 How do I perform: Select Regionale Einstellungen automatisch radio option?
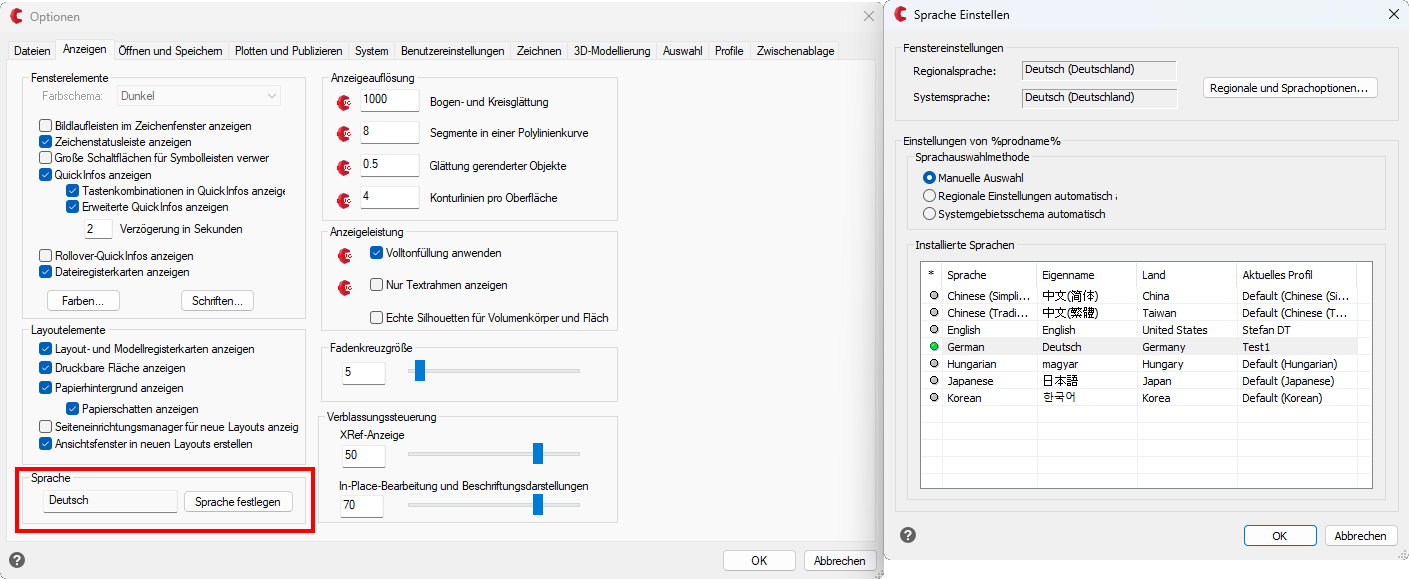[929, 196]
